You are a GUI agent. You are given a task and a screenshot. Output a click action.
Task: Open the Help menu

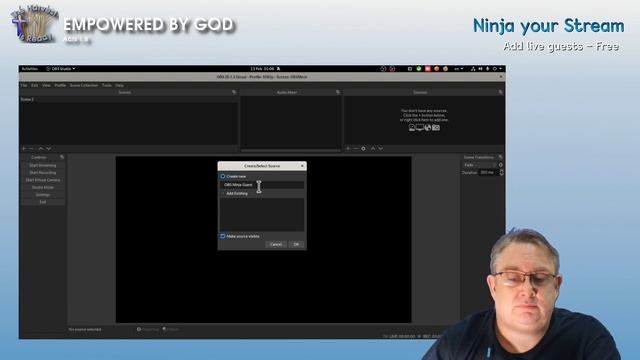pos(119,86)
